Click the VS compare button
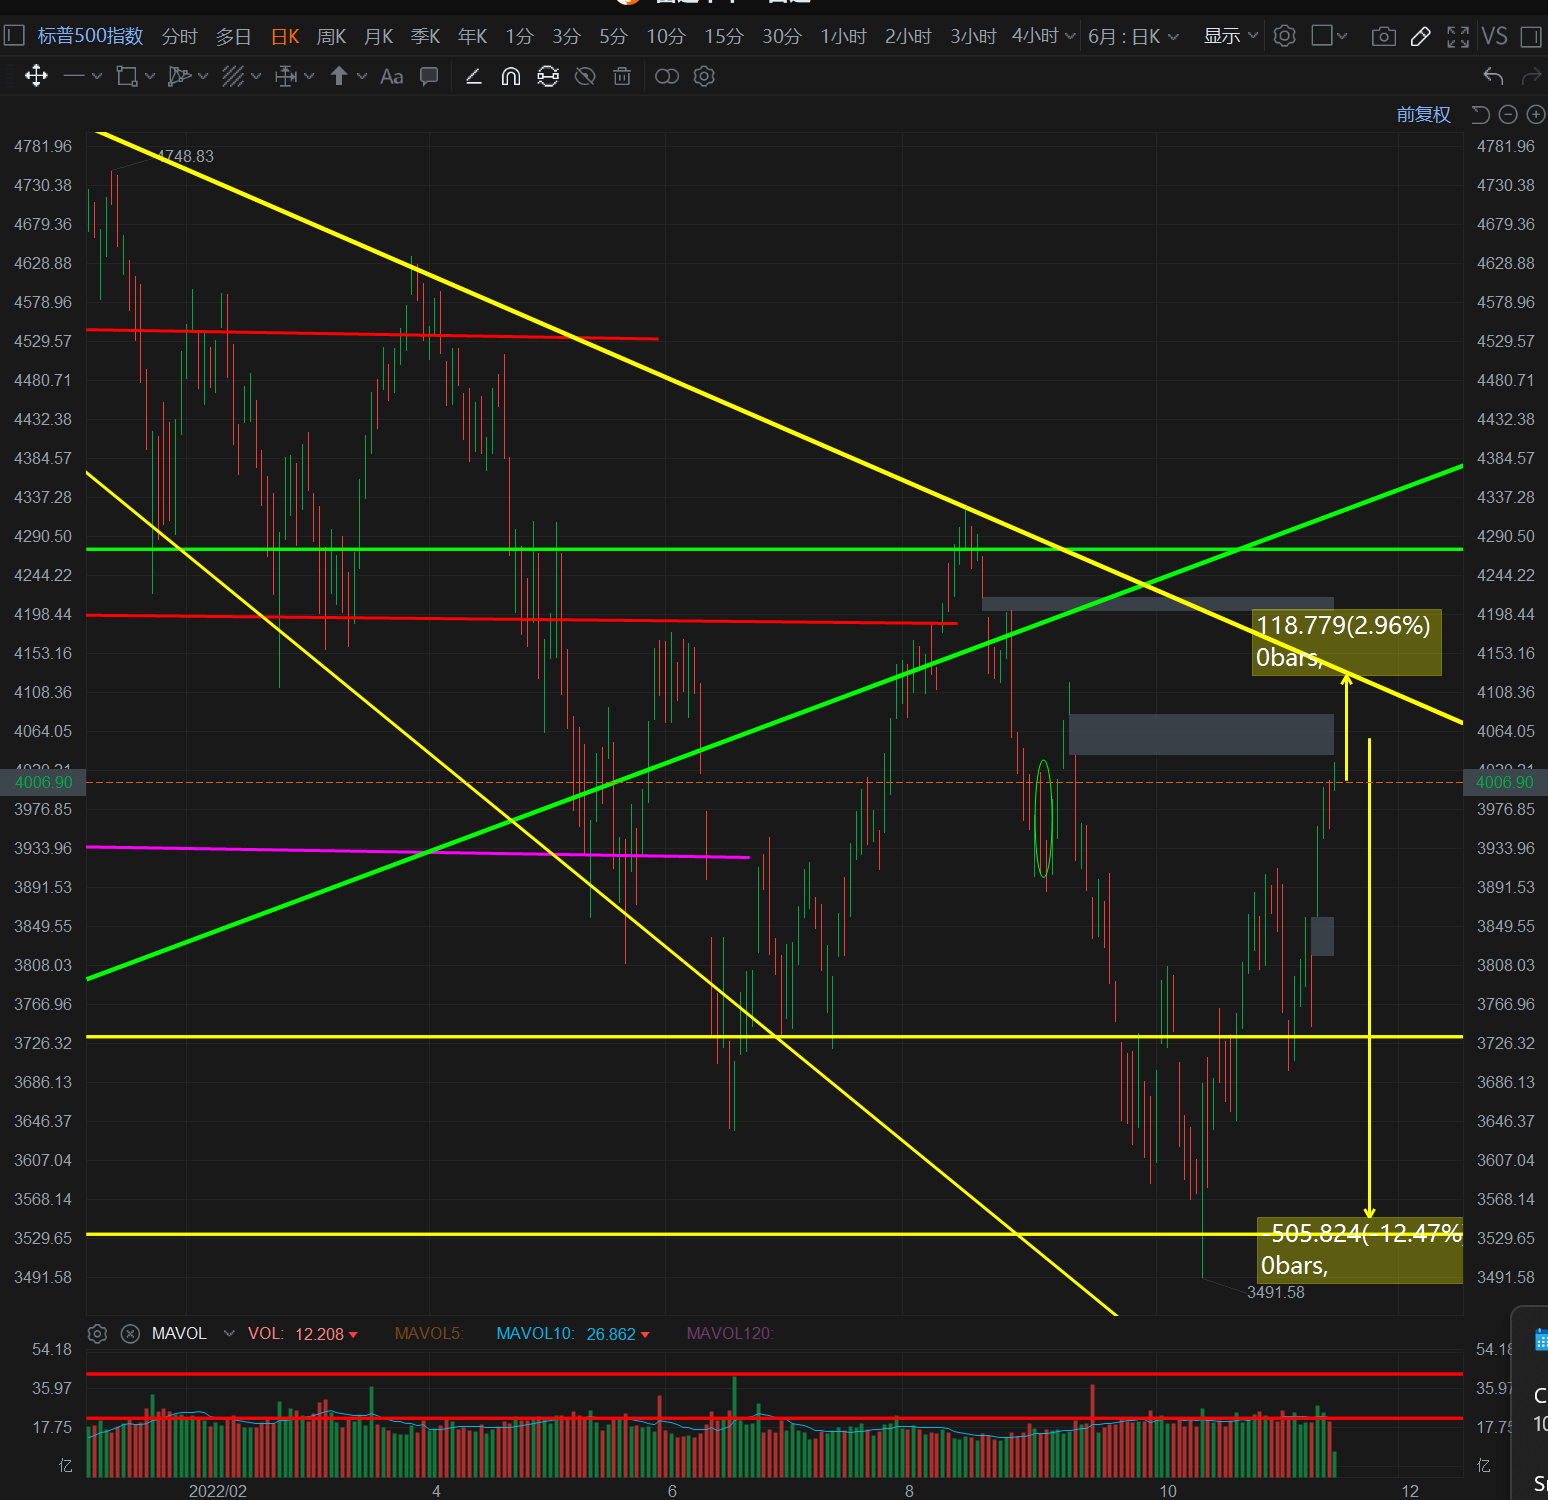Image resolution: width=1548 pixels, height=1500 pixels. click(x=1494, y=37)
